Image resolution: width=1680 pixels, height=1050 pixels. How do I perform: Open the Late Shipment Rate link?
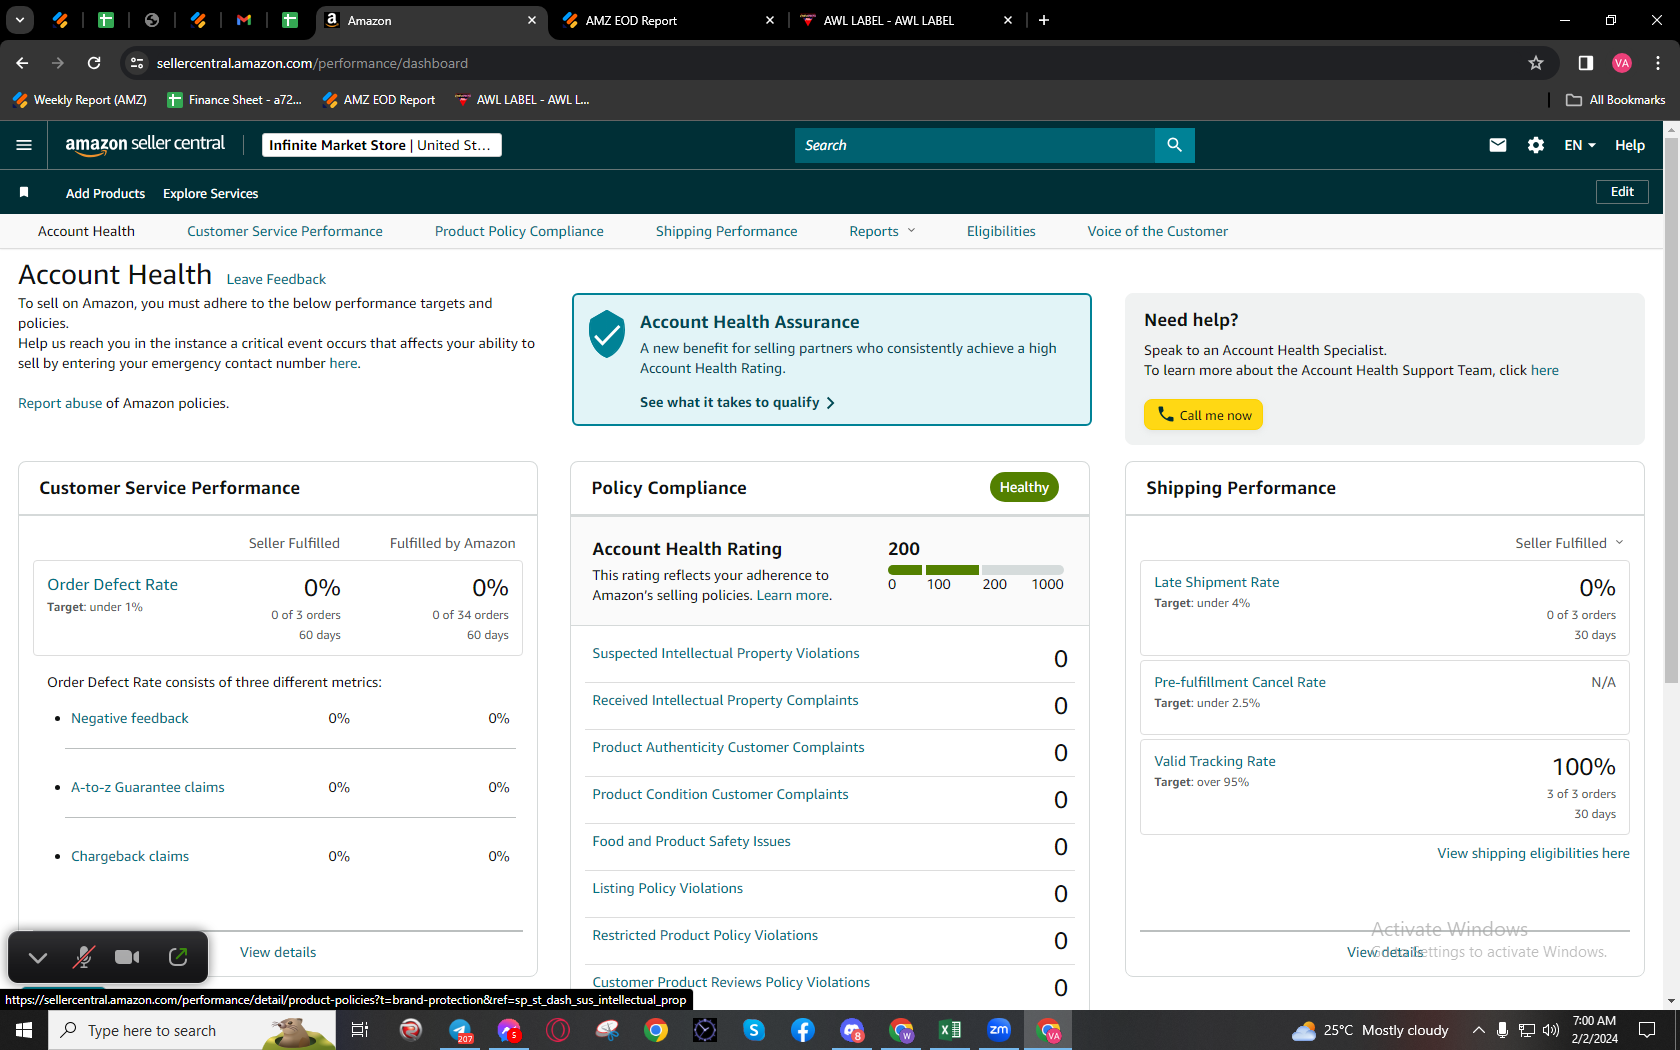[1217, 582]
